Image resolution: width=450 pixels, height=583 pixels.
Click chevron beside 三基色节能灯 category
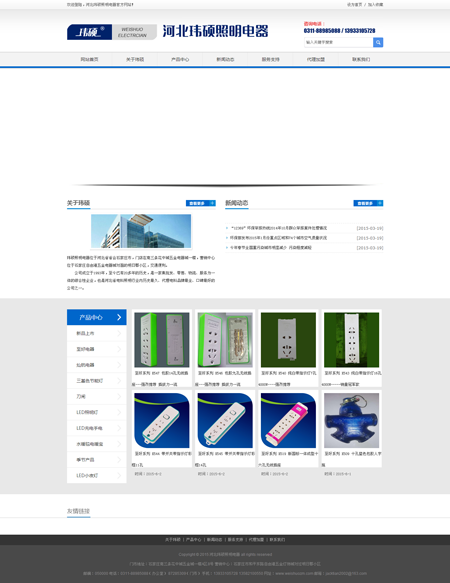pyautogui.click(x=119, y=381)
